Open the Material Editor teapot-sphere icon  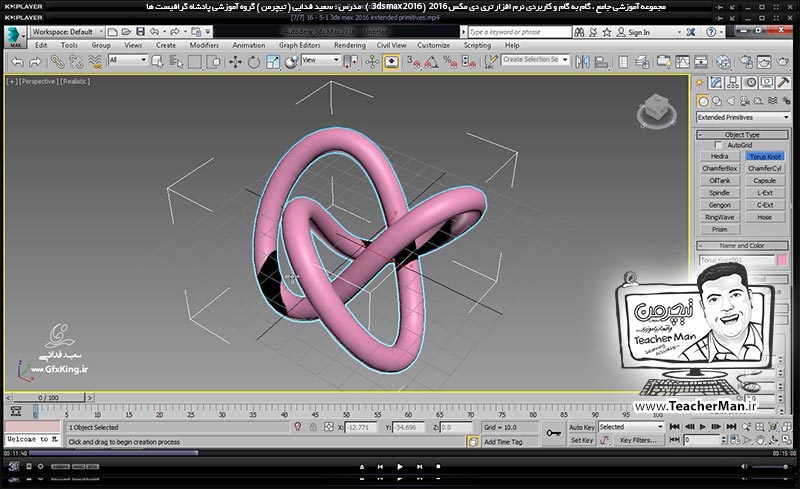pos(723,62)
